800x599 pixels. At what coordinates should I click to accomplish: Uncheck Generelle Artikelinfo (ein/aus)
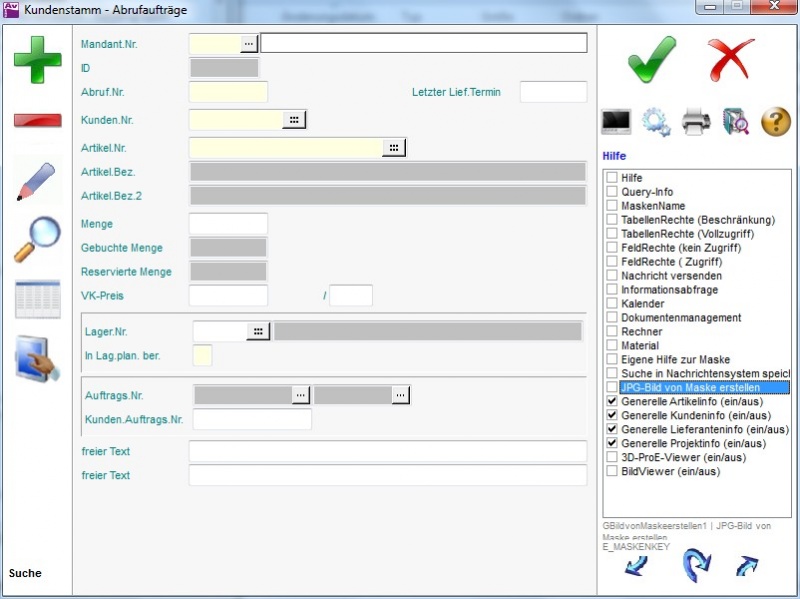point(611,401)
